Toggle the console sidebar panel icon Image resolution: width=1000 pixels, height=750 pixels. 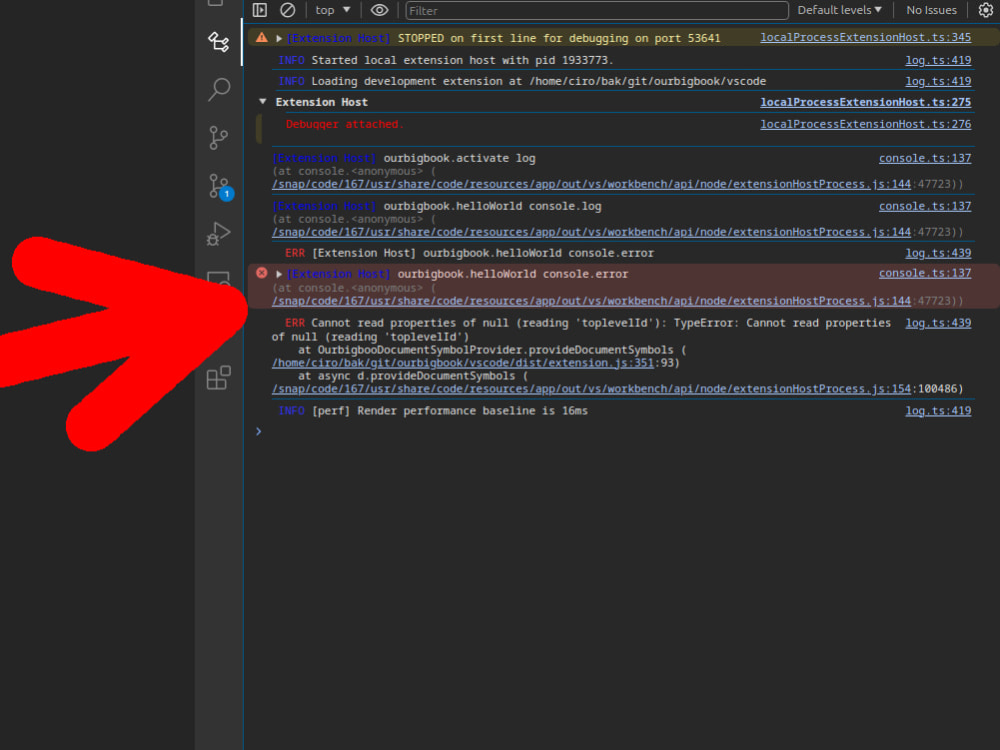point(260,10)
